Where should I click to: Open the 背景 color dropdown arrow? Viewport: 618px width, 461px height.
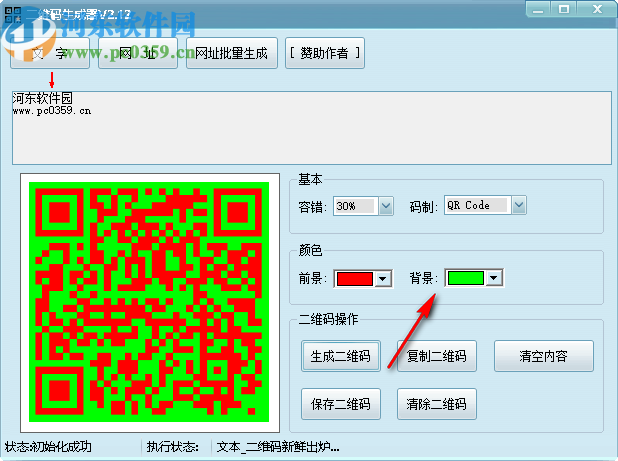(494, 278)
